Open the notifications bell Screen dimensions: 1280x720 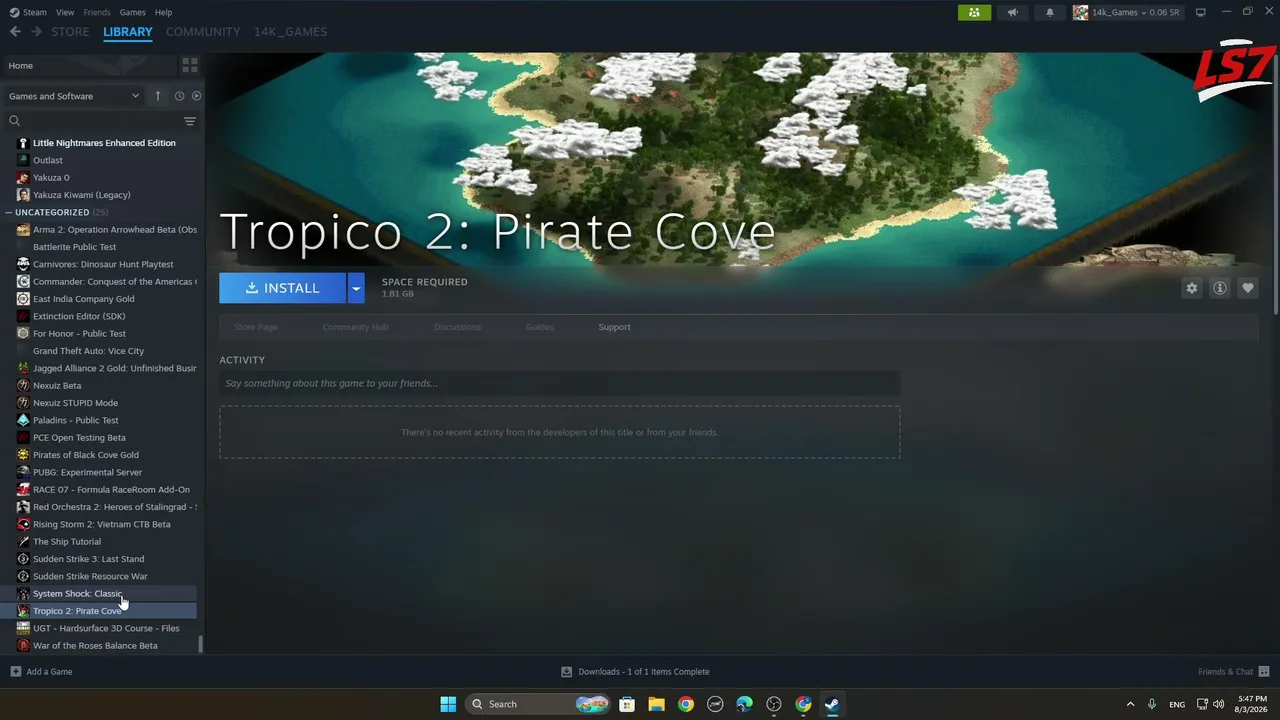1050,12
